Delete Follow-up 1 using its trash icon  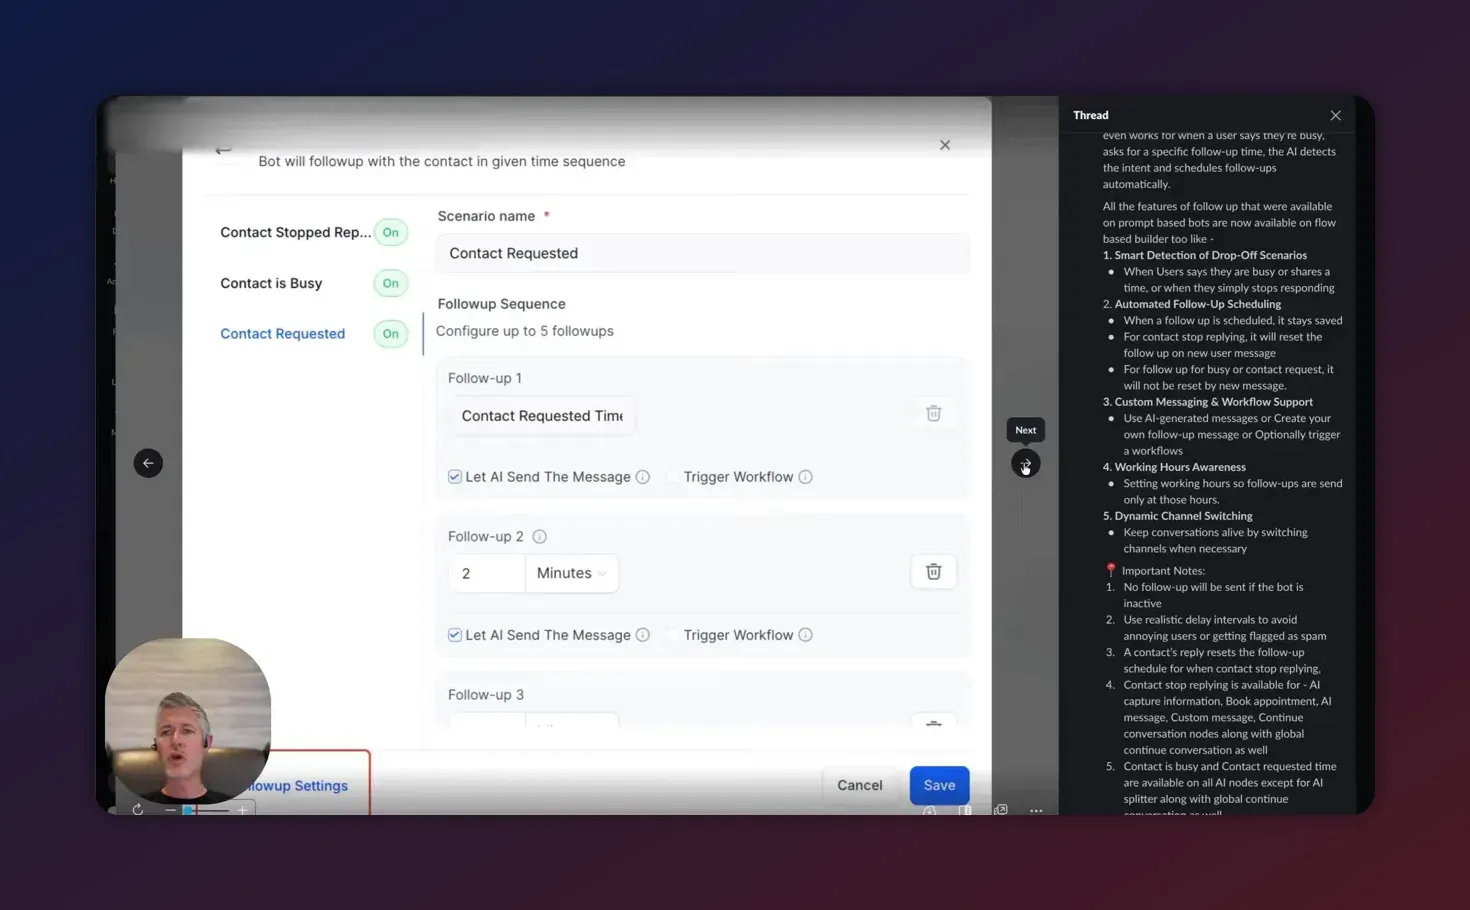[933, 412]
